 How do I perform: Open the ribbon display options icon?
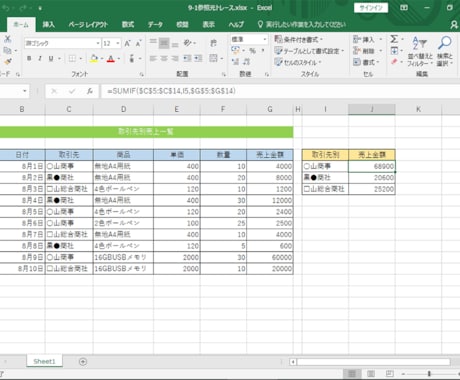click(x=404, y=7)
